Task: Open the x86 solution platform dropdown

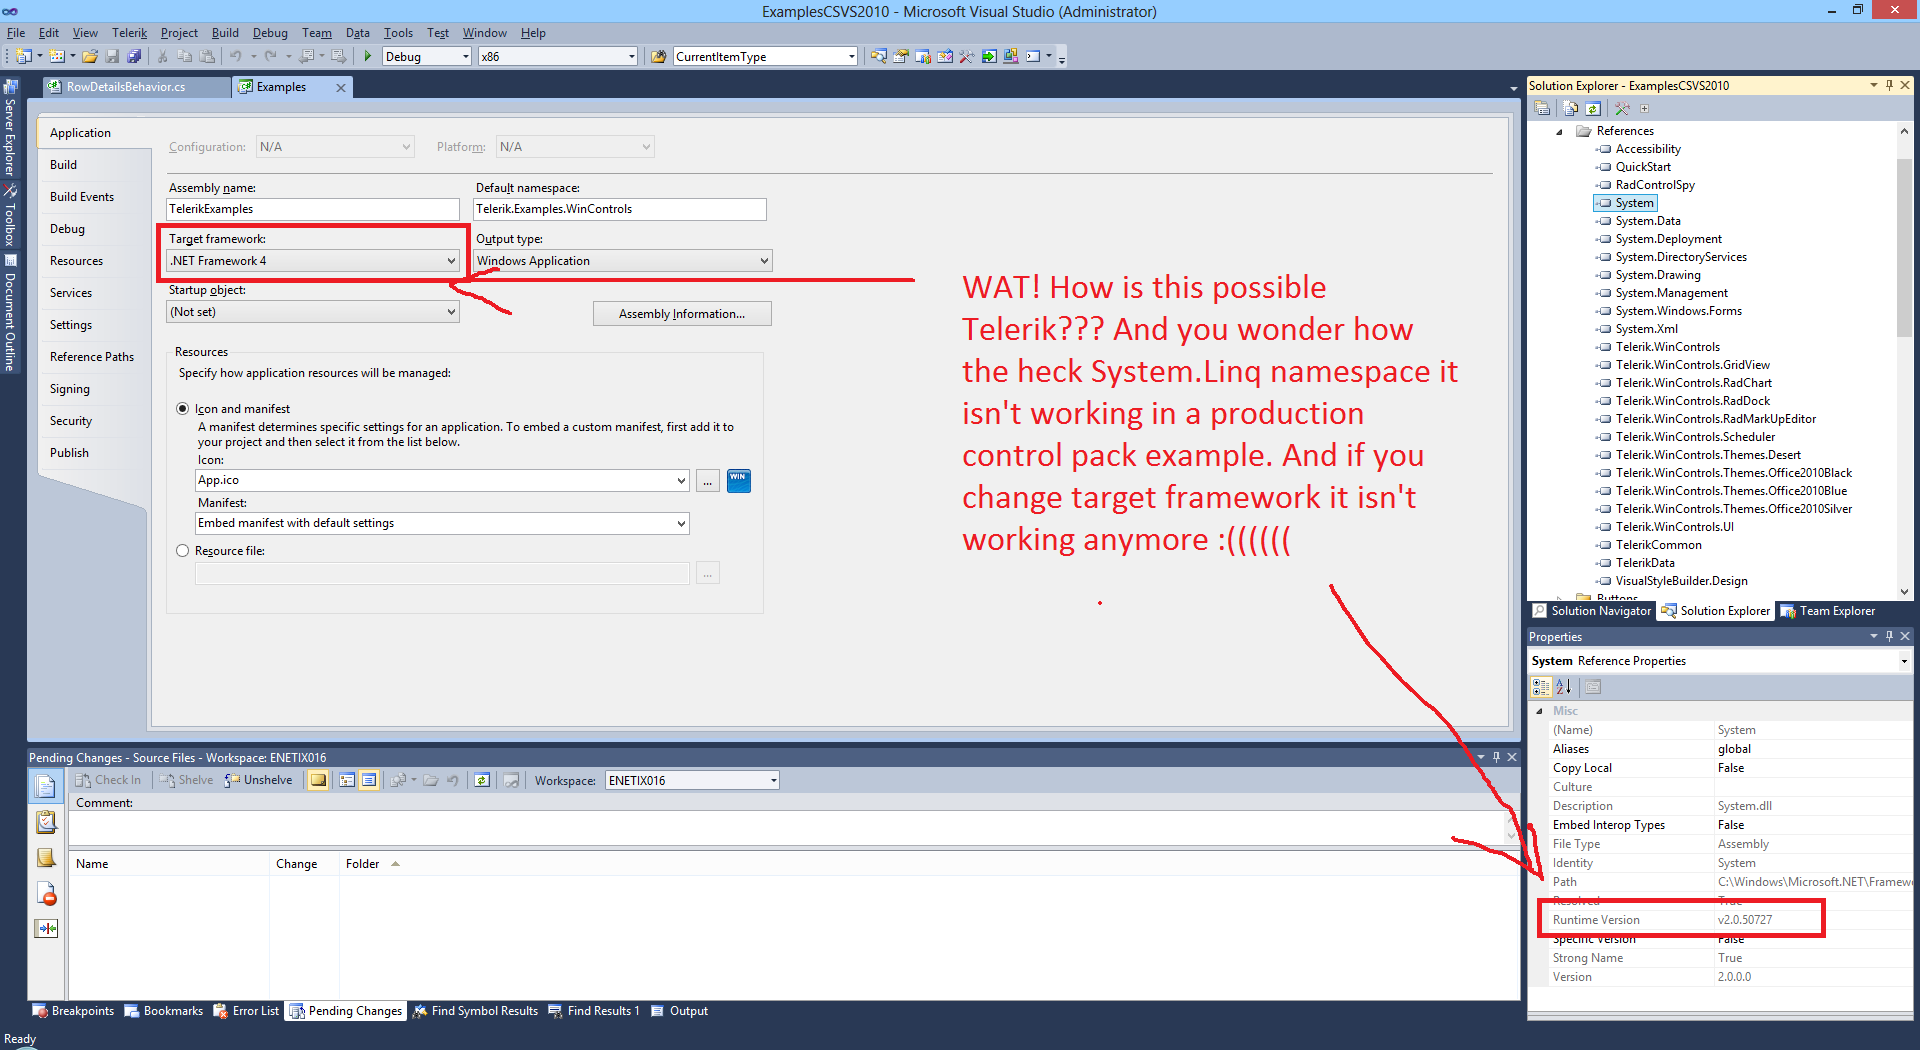Action: (557, 56)
